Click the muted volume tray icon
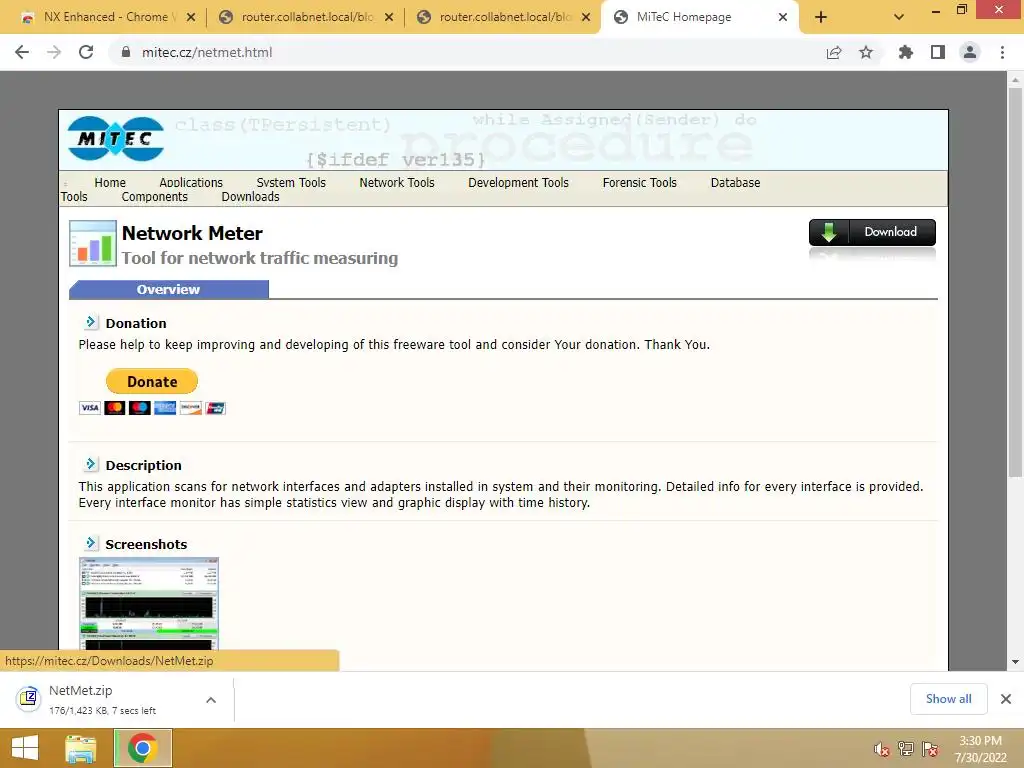The image size is (1024, 768). (x=882, y=749)
